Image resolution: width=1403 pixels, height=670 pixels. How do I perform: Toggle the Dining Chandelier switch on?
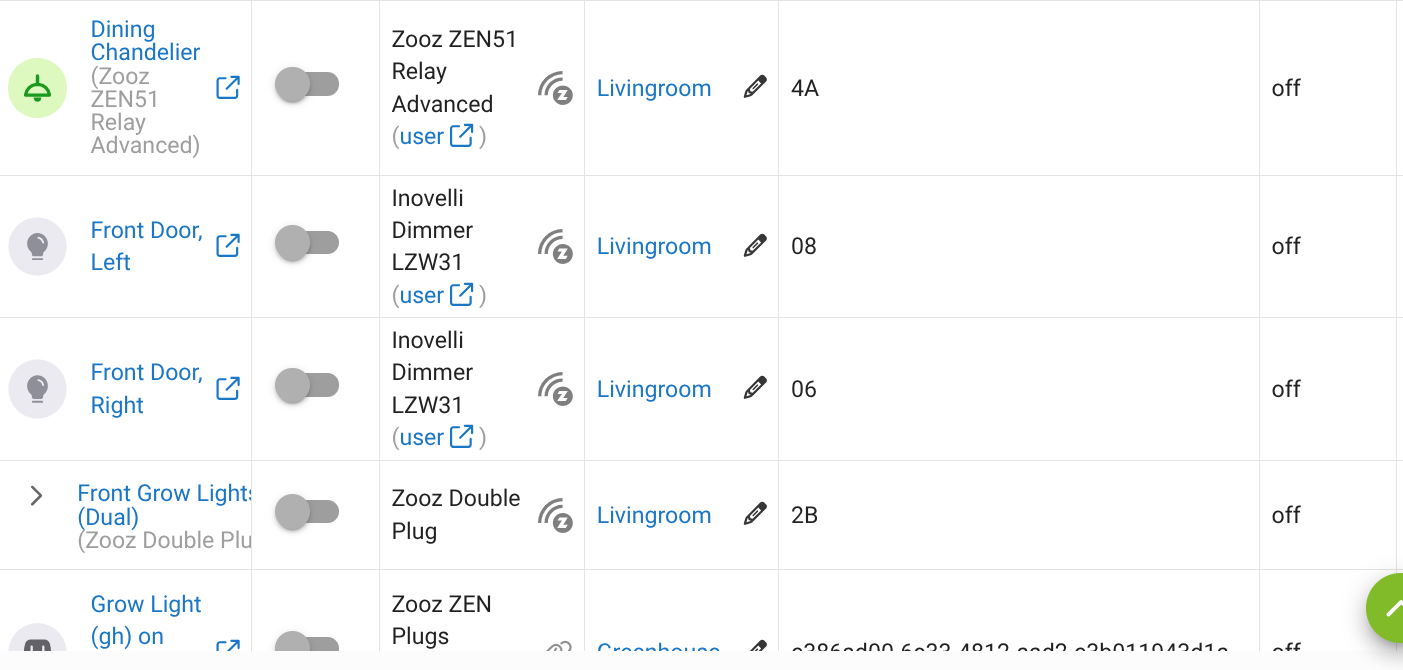(307, 84)
